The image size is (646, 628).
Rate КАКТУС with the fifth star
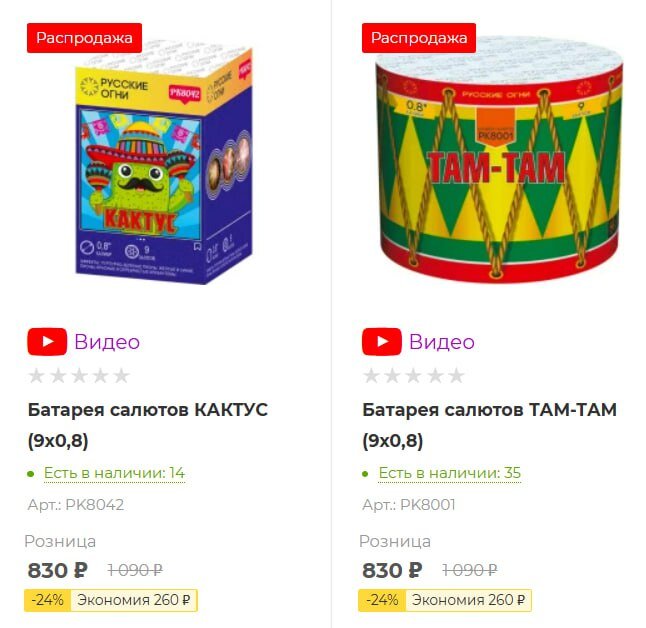pyautogui.click(x=122, y=375)
